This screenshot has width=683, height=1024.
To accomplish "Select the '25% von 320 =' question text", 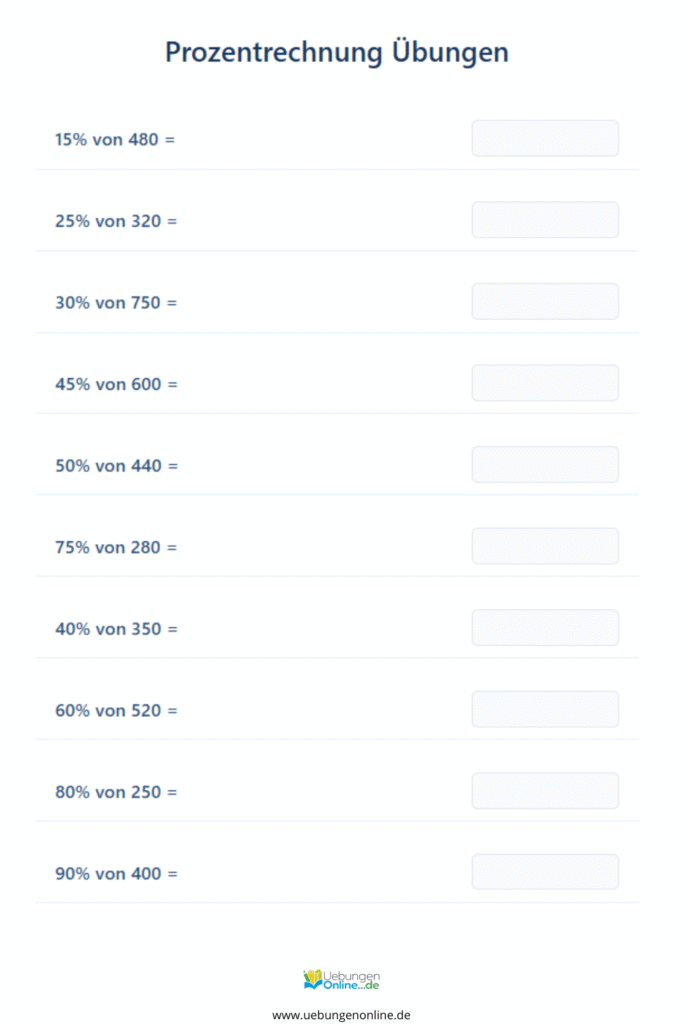I will pyautogui.click(x=116, y=221).
